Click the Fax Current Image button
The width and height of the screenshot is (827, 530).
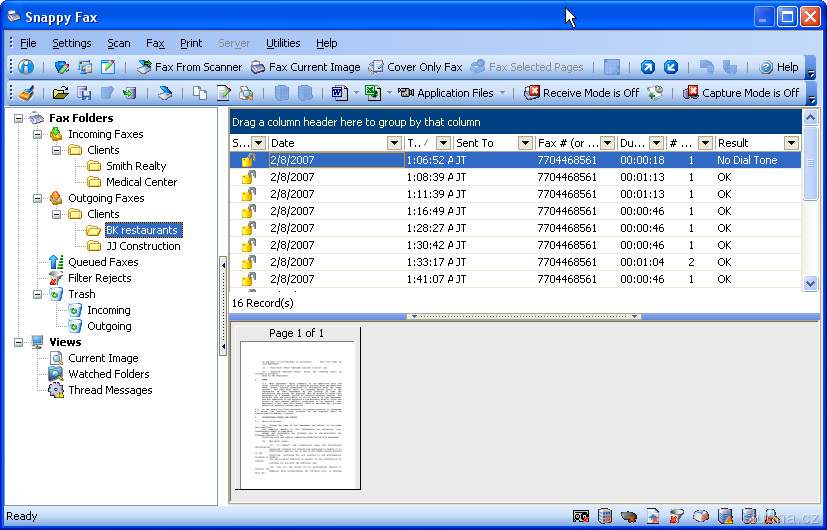click(305, 67)
